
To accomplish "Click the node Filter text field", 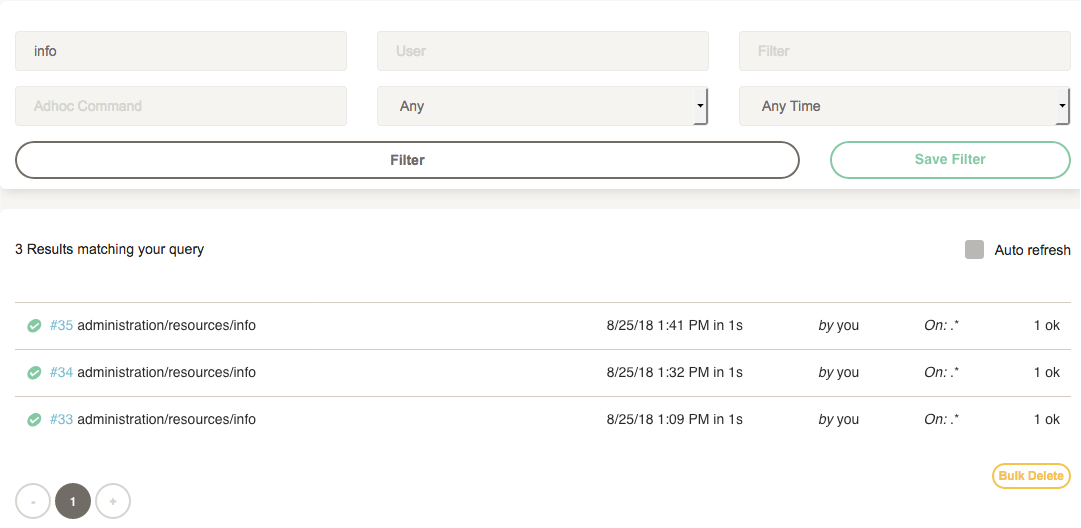I will [x=905, y=51].
